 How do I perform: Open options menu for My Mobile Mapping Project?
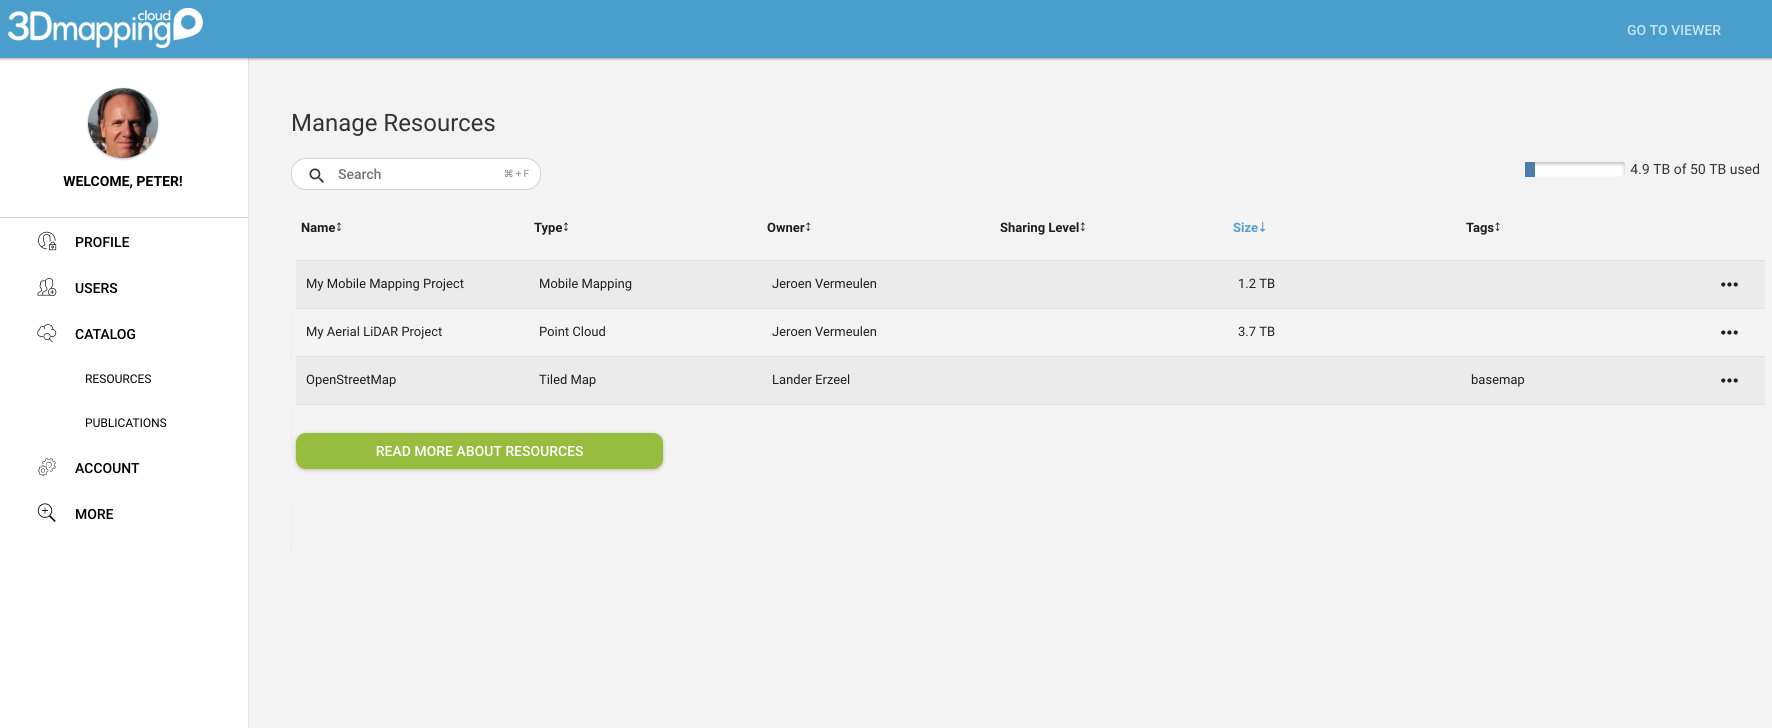tap(1729, 284)
